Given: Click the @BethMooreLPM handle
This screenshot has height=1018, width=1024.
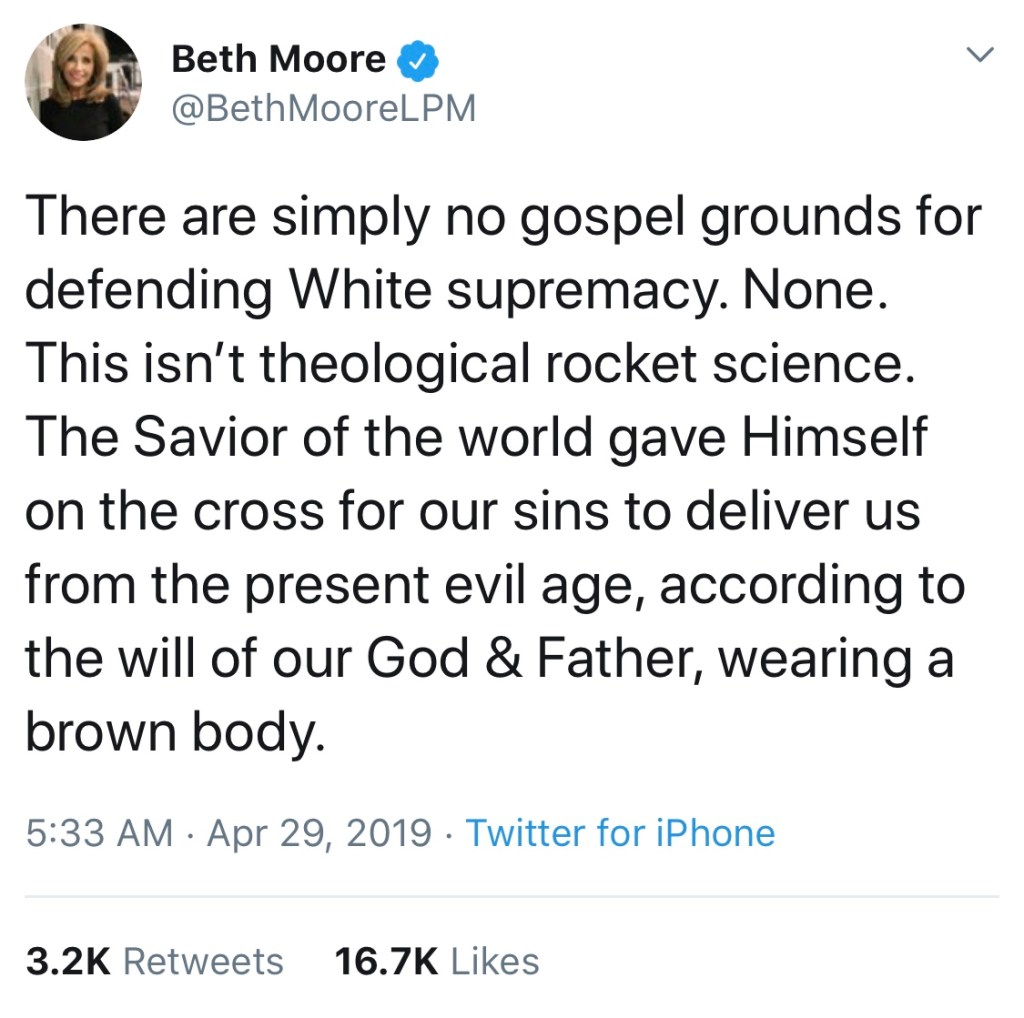Looking at the screenshot, I should (x=324, y=106).
